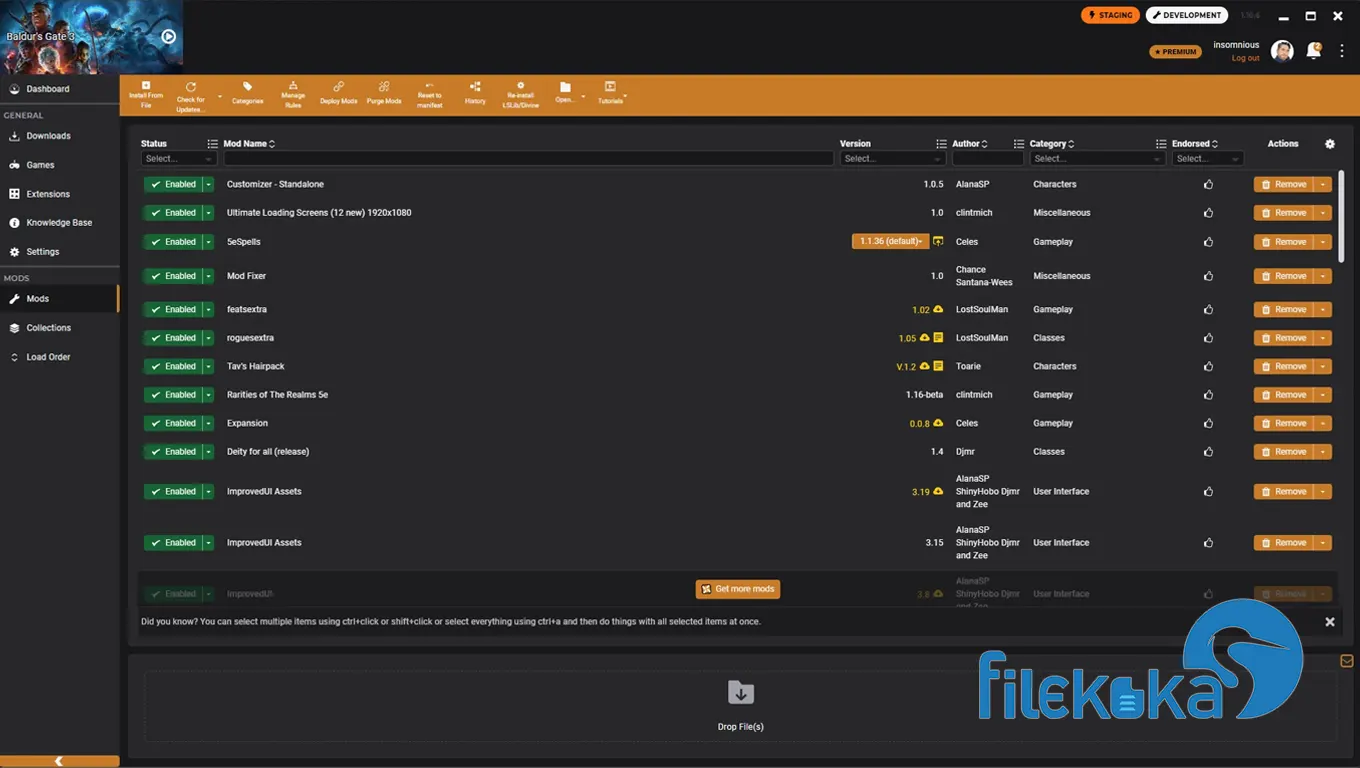Remove the Ultimate Loading Screens mod

1284,213
